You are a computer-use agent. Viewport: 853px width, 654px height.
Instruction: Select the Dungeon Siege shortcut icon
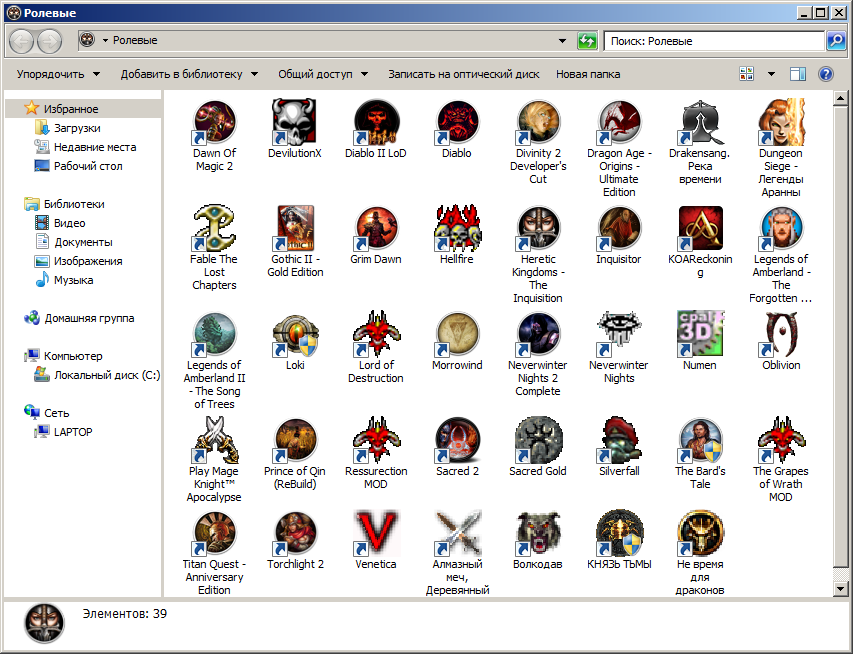781,122
